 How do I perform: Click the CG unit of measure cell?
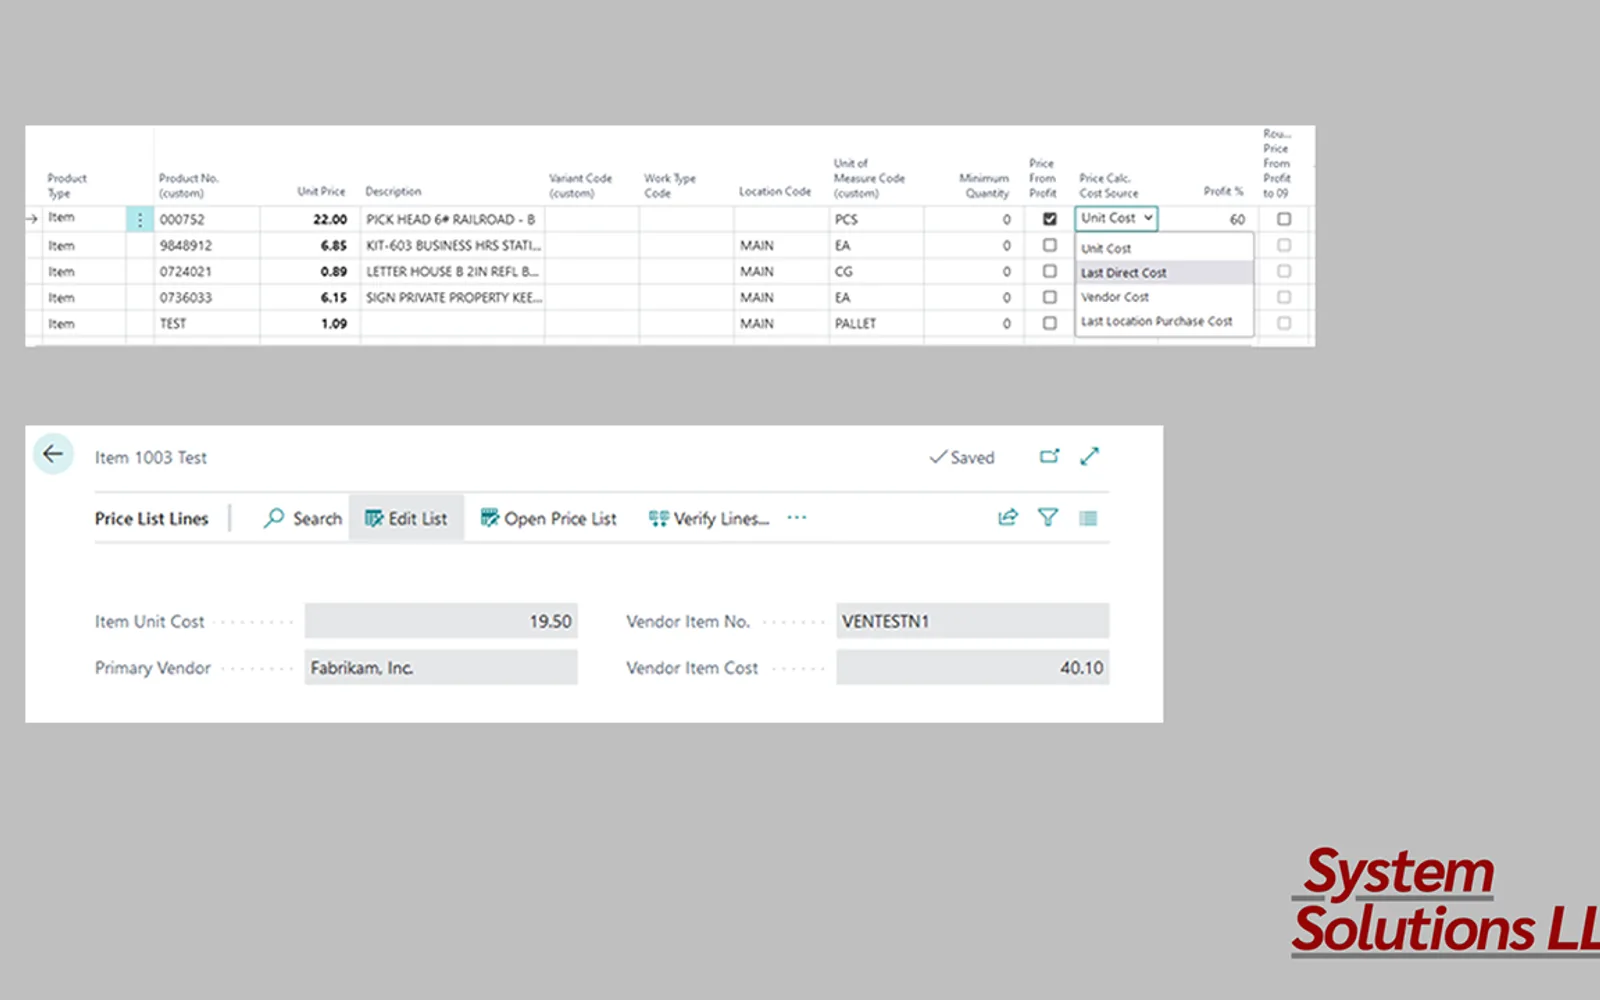tap(844, 271)
